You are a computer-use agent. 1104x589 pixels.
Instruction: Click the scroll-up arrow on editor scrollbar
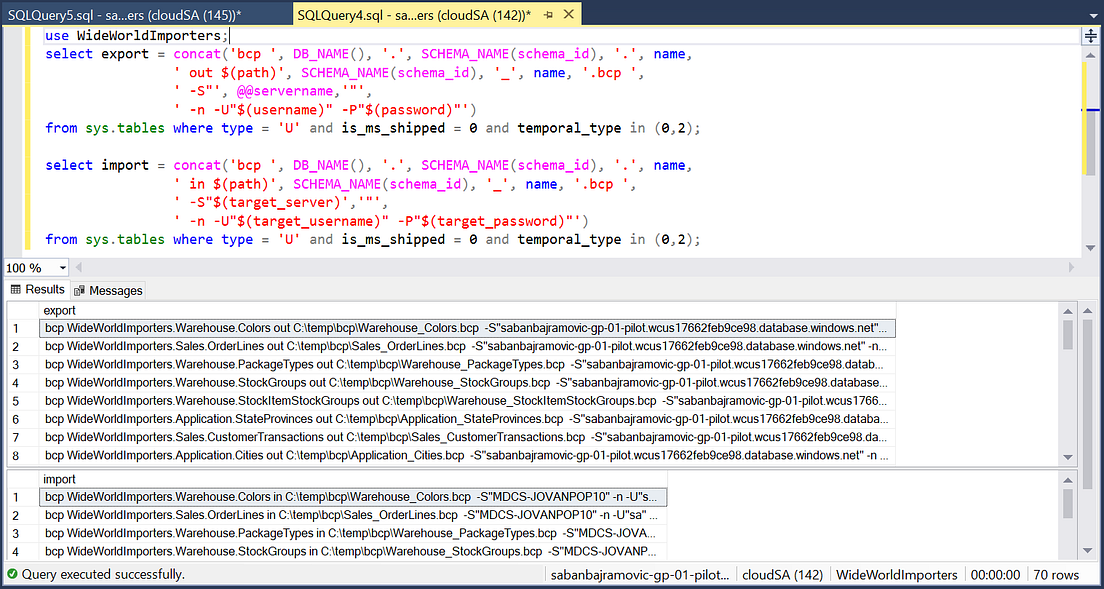pyautogui.click(x=1091, y=52)
